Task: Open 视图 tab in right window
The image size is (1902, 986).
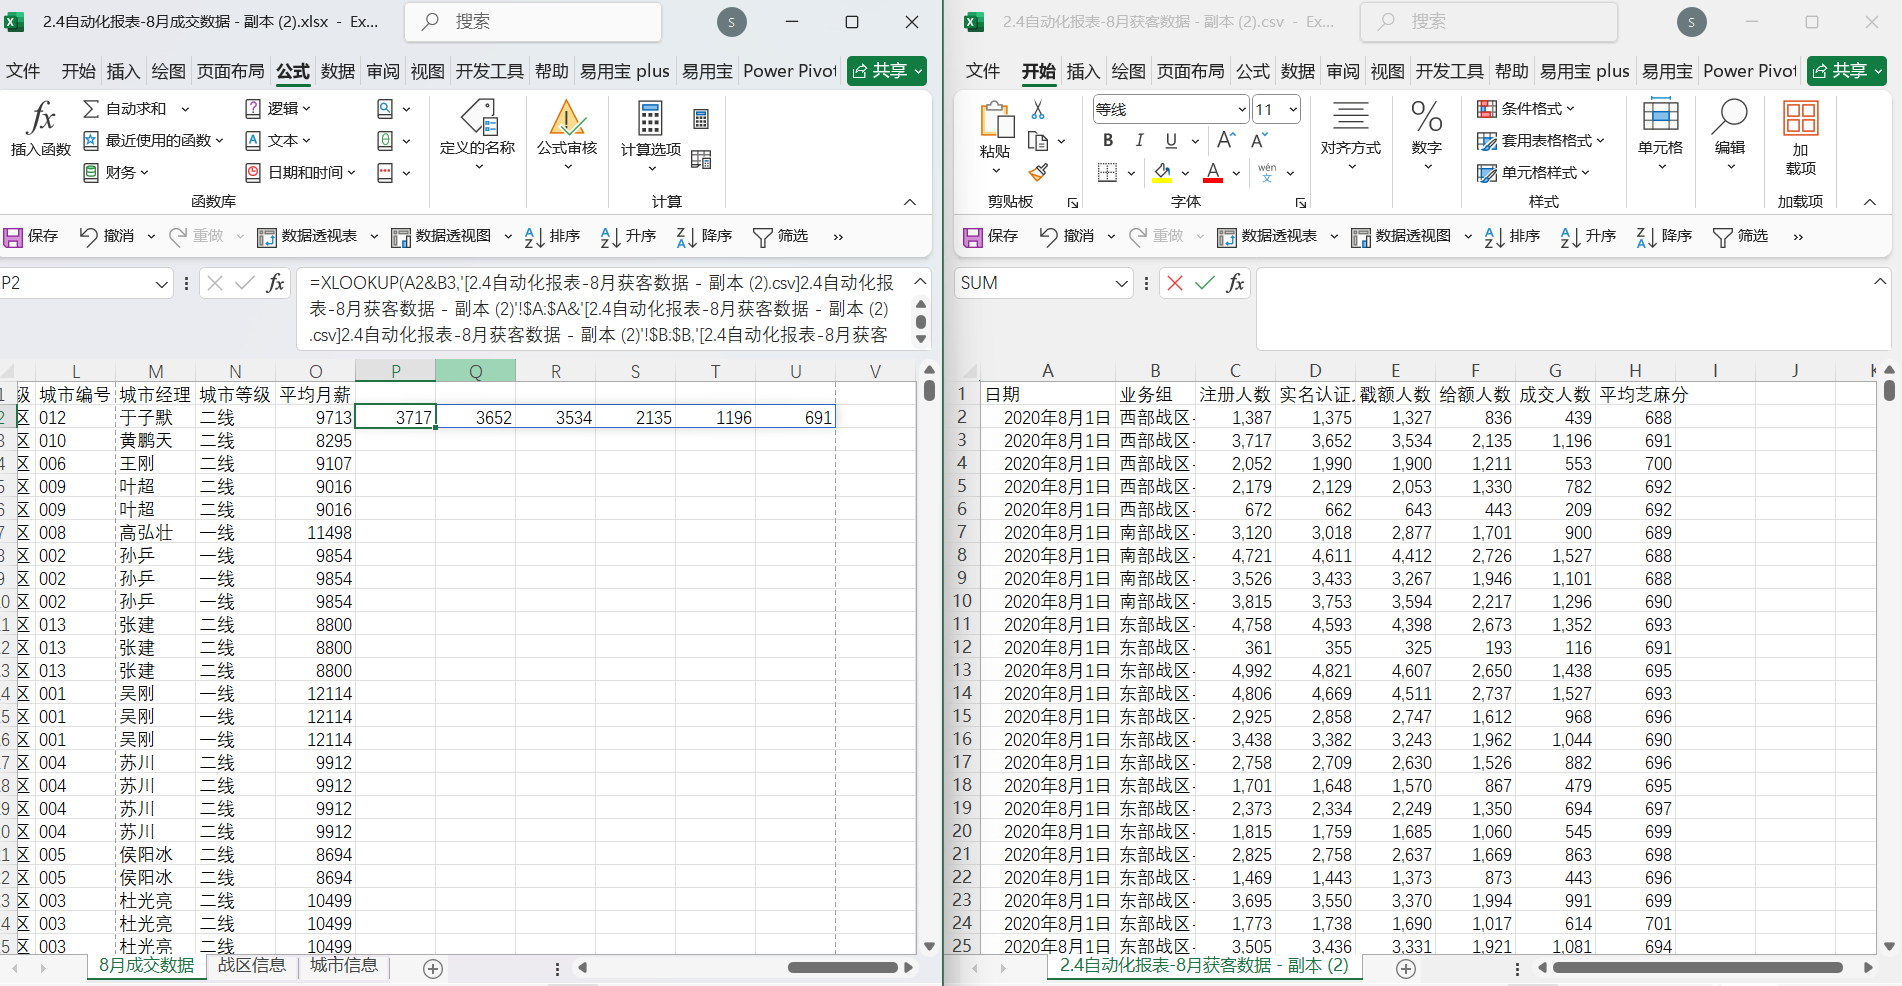Action: coord(1388,71)
